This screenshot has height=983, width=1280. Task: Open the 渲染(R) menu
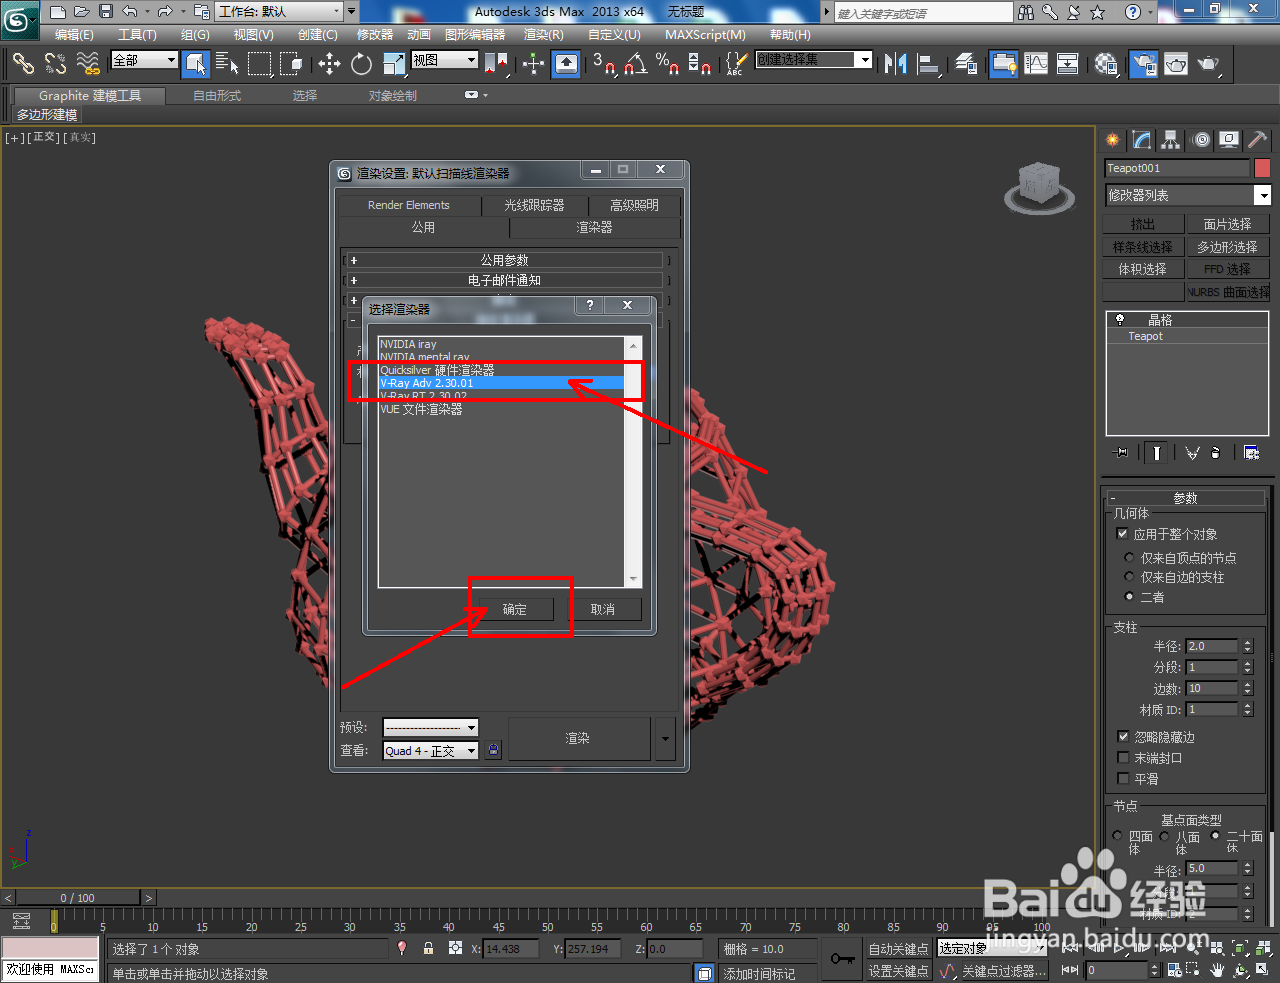[x=543, y=35]
